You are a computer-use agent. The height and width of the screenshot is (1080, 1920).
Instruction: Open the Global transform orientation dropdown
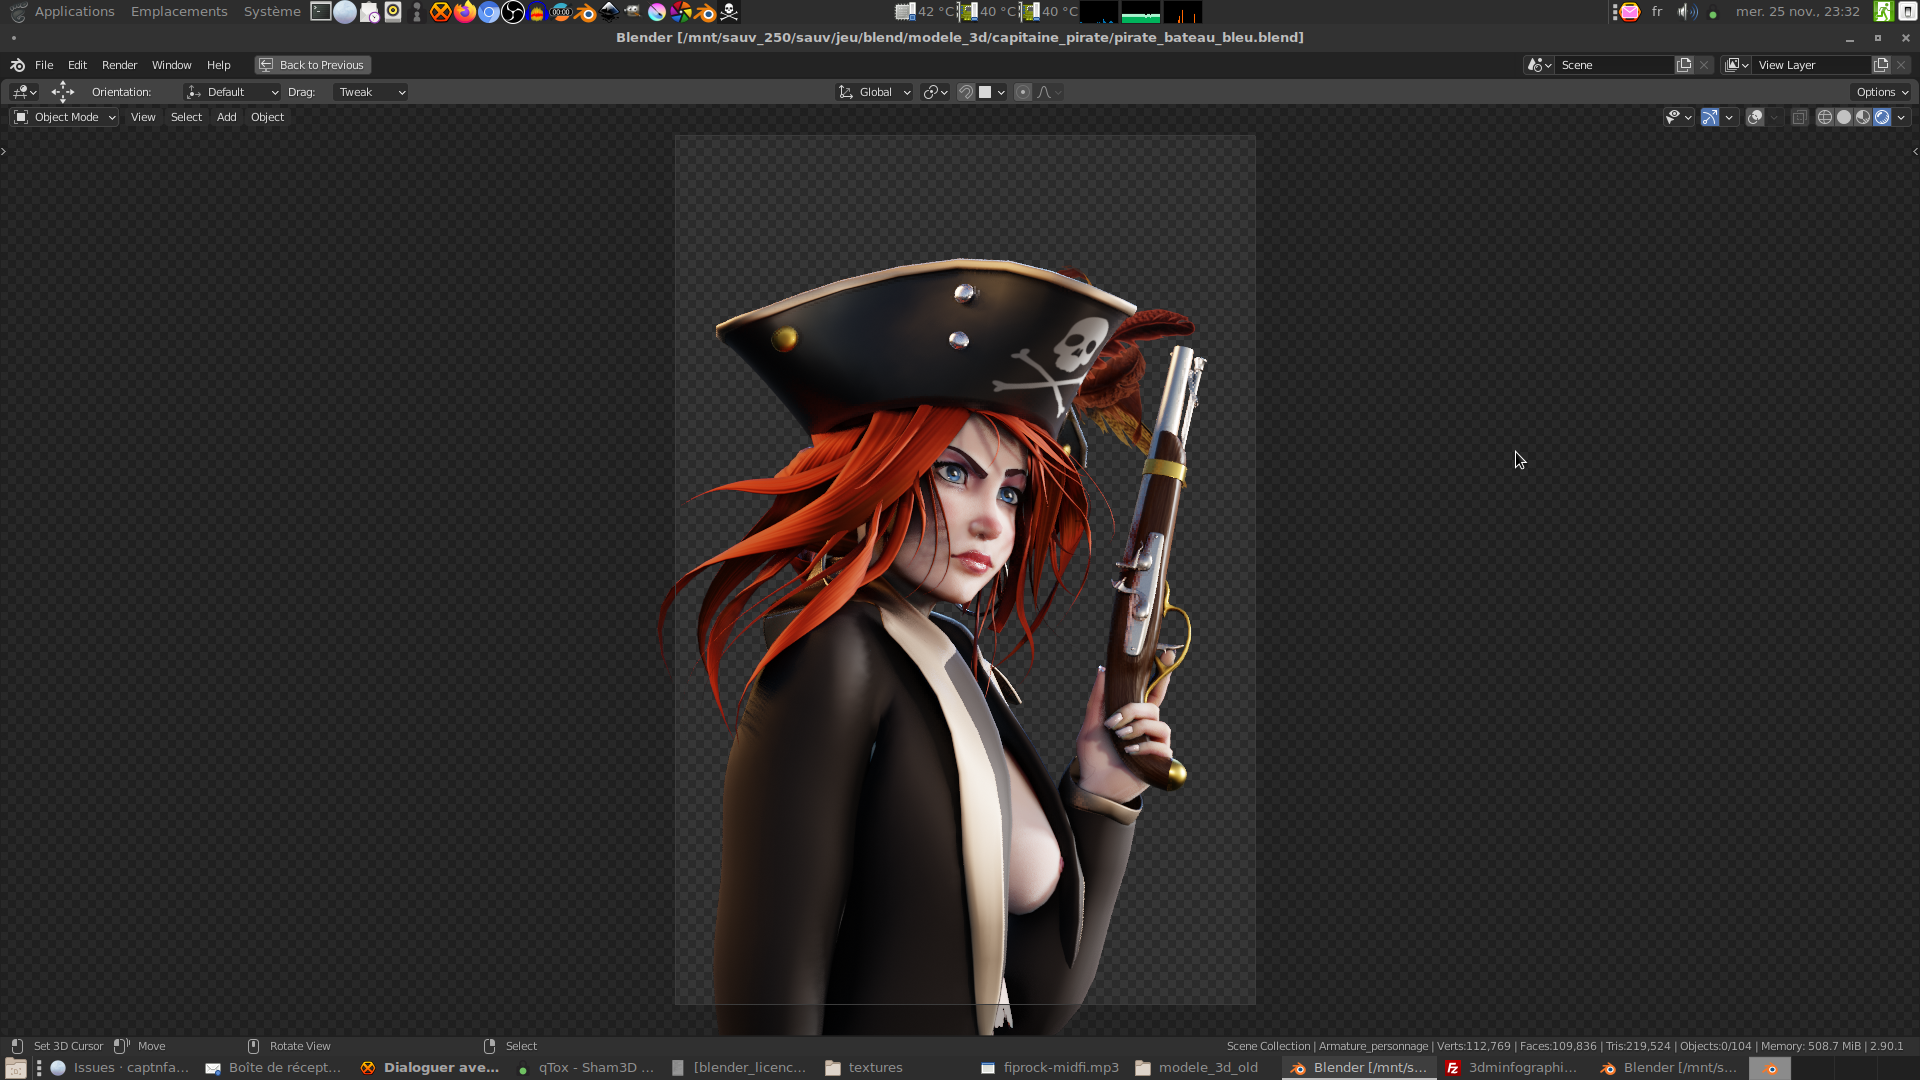pyautogui.click(x=874, y=92)
